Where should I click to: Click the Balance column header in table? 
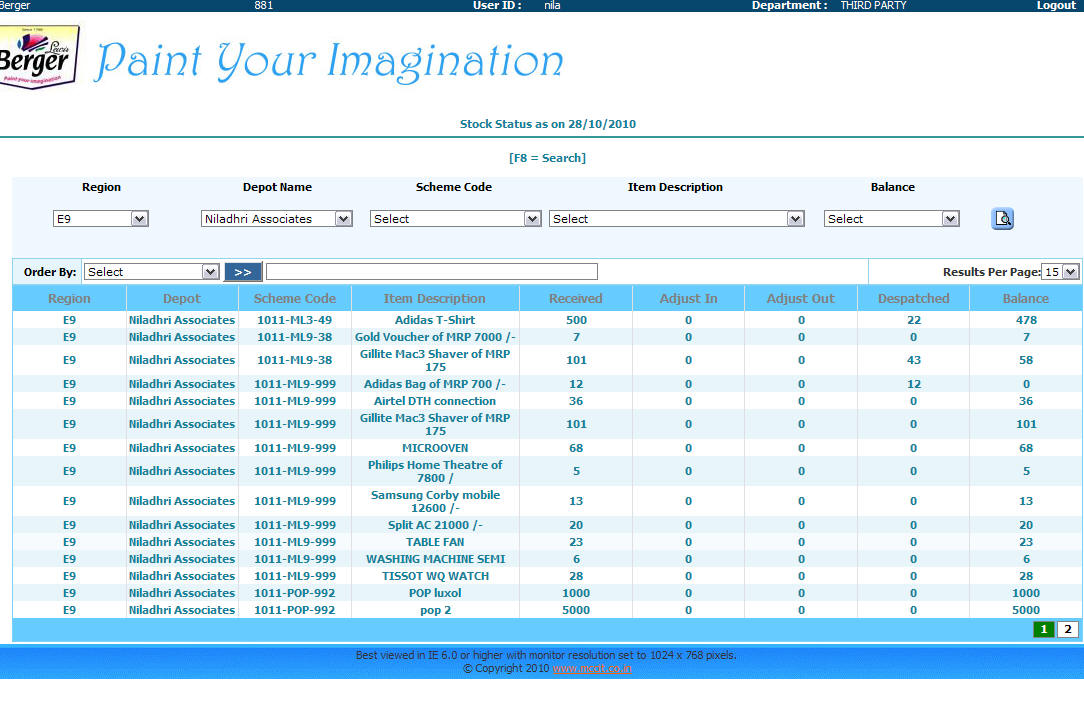tap(1026, 299)
